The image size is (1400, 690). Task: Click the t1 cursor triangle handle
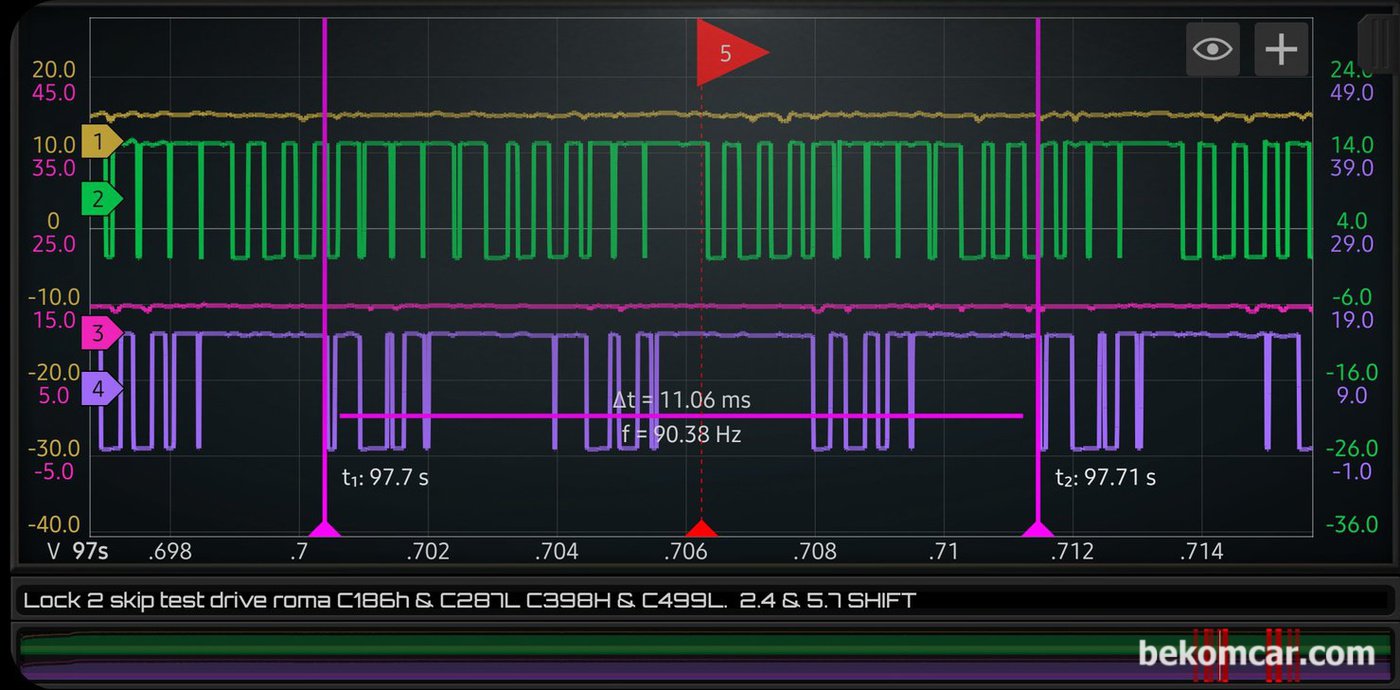(324, 528)
